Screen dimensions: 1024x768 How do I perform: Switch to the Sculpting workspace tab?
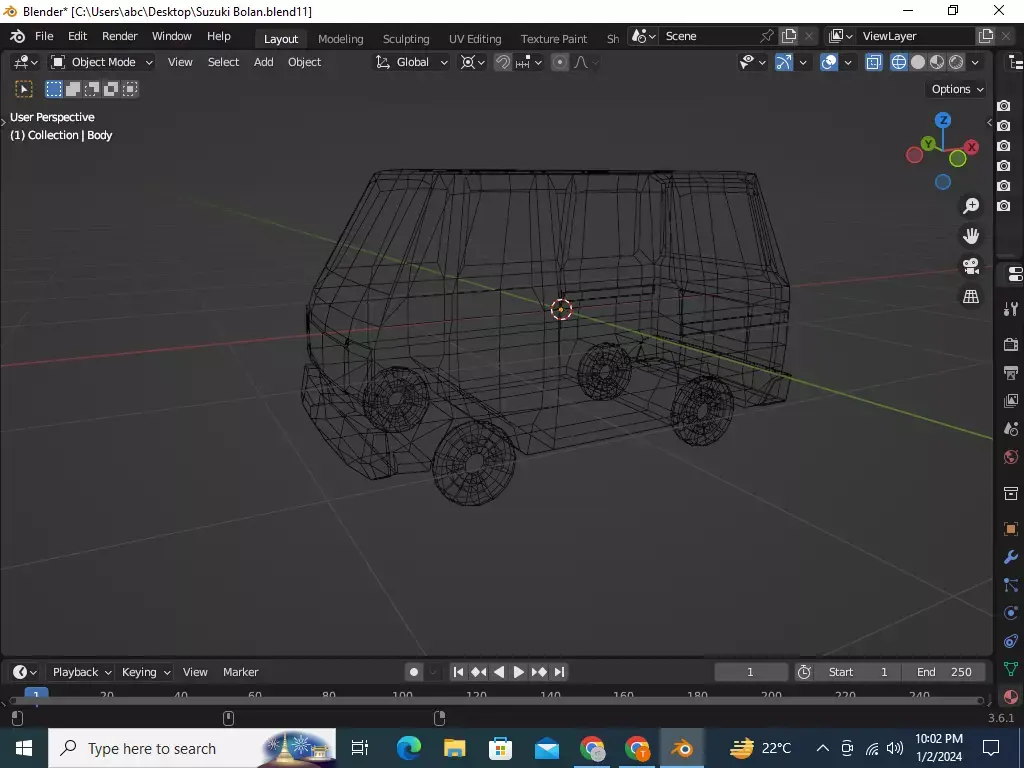pos(406,39)
